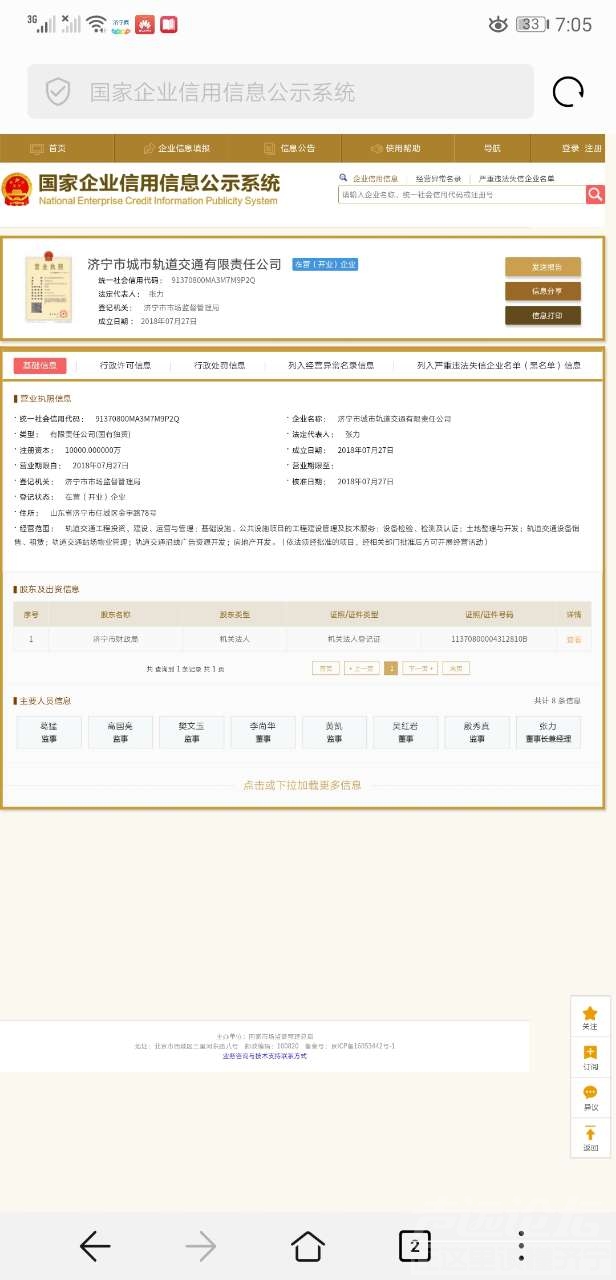Click the 发送报告 button

click(x=543, y=267)
